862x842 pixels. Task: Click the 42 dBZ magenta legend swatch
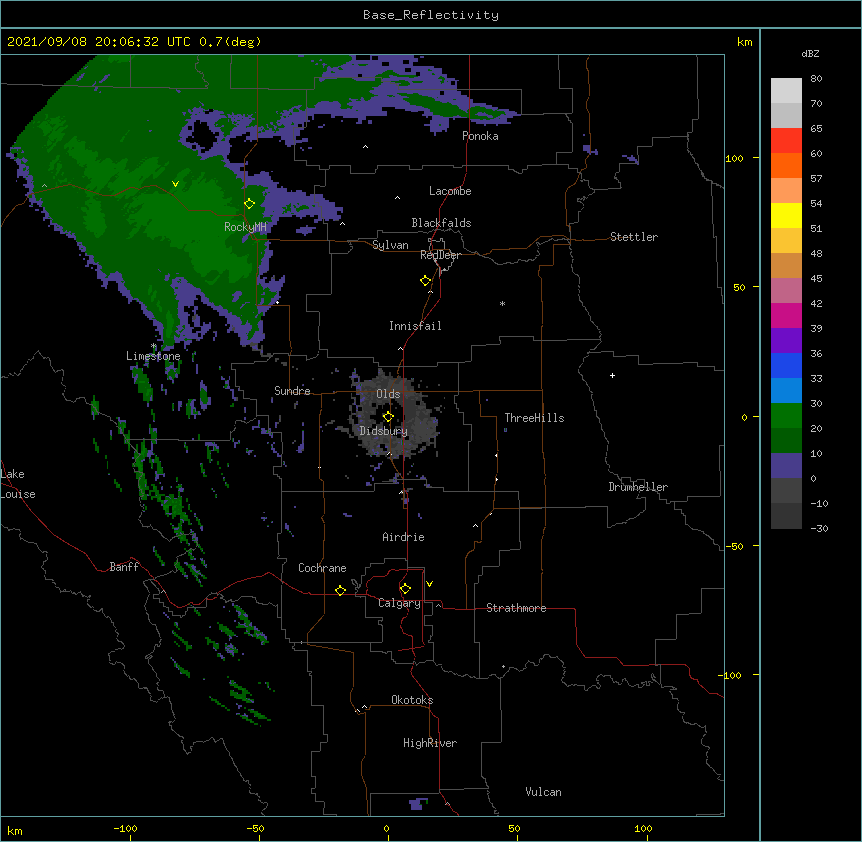(x=786, y=315)
